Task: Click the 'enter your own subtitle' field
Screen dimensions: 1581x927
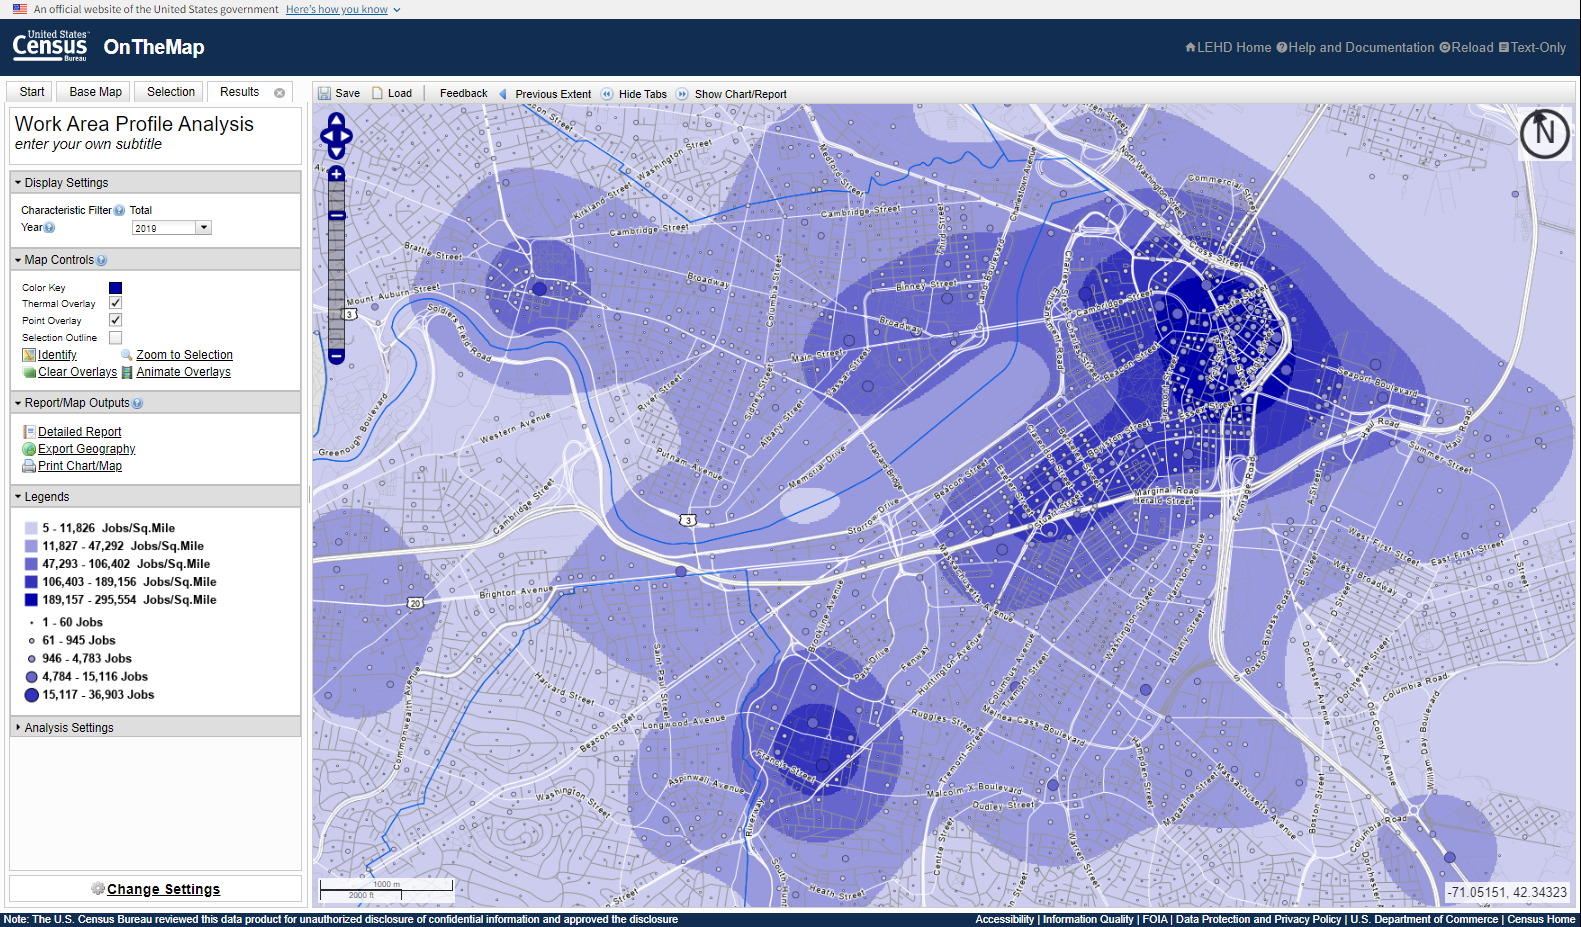Action: (x=88, y=144)
